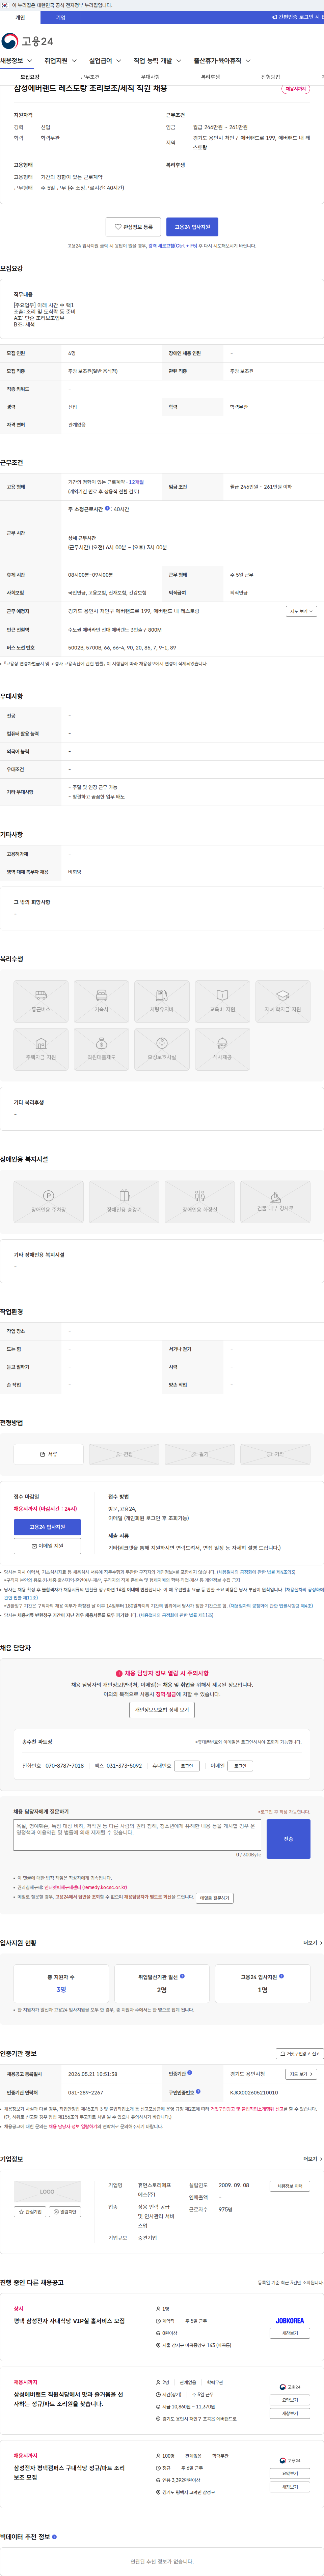
Task: Click the 교육비 지원 welfare icon
Action: tap(222, 1001)
